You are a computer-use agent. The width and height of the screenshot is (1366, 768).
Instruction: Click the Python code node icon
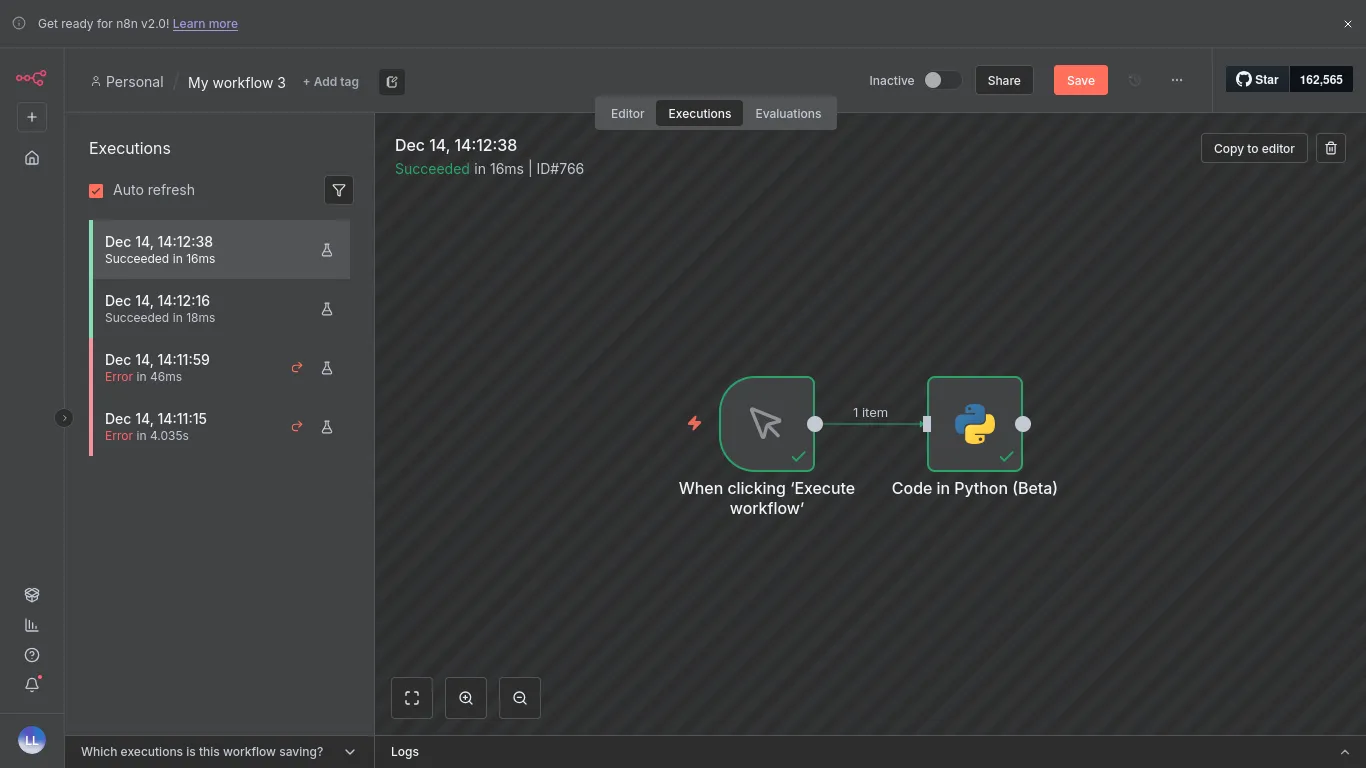click(974, 424)
